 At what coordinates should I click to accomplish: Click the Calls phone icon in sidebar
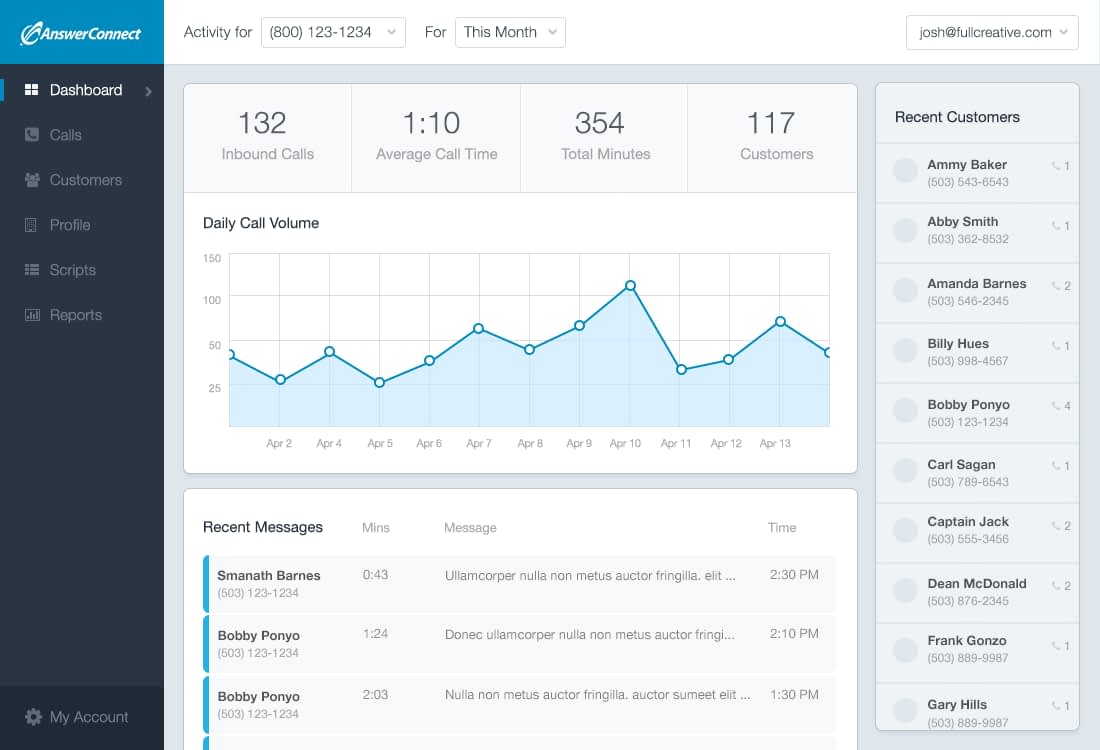32,135
